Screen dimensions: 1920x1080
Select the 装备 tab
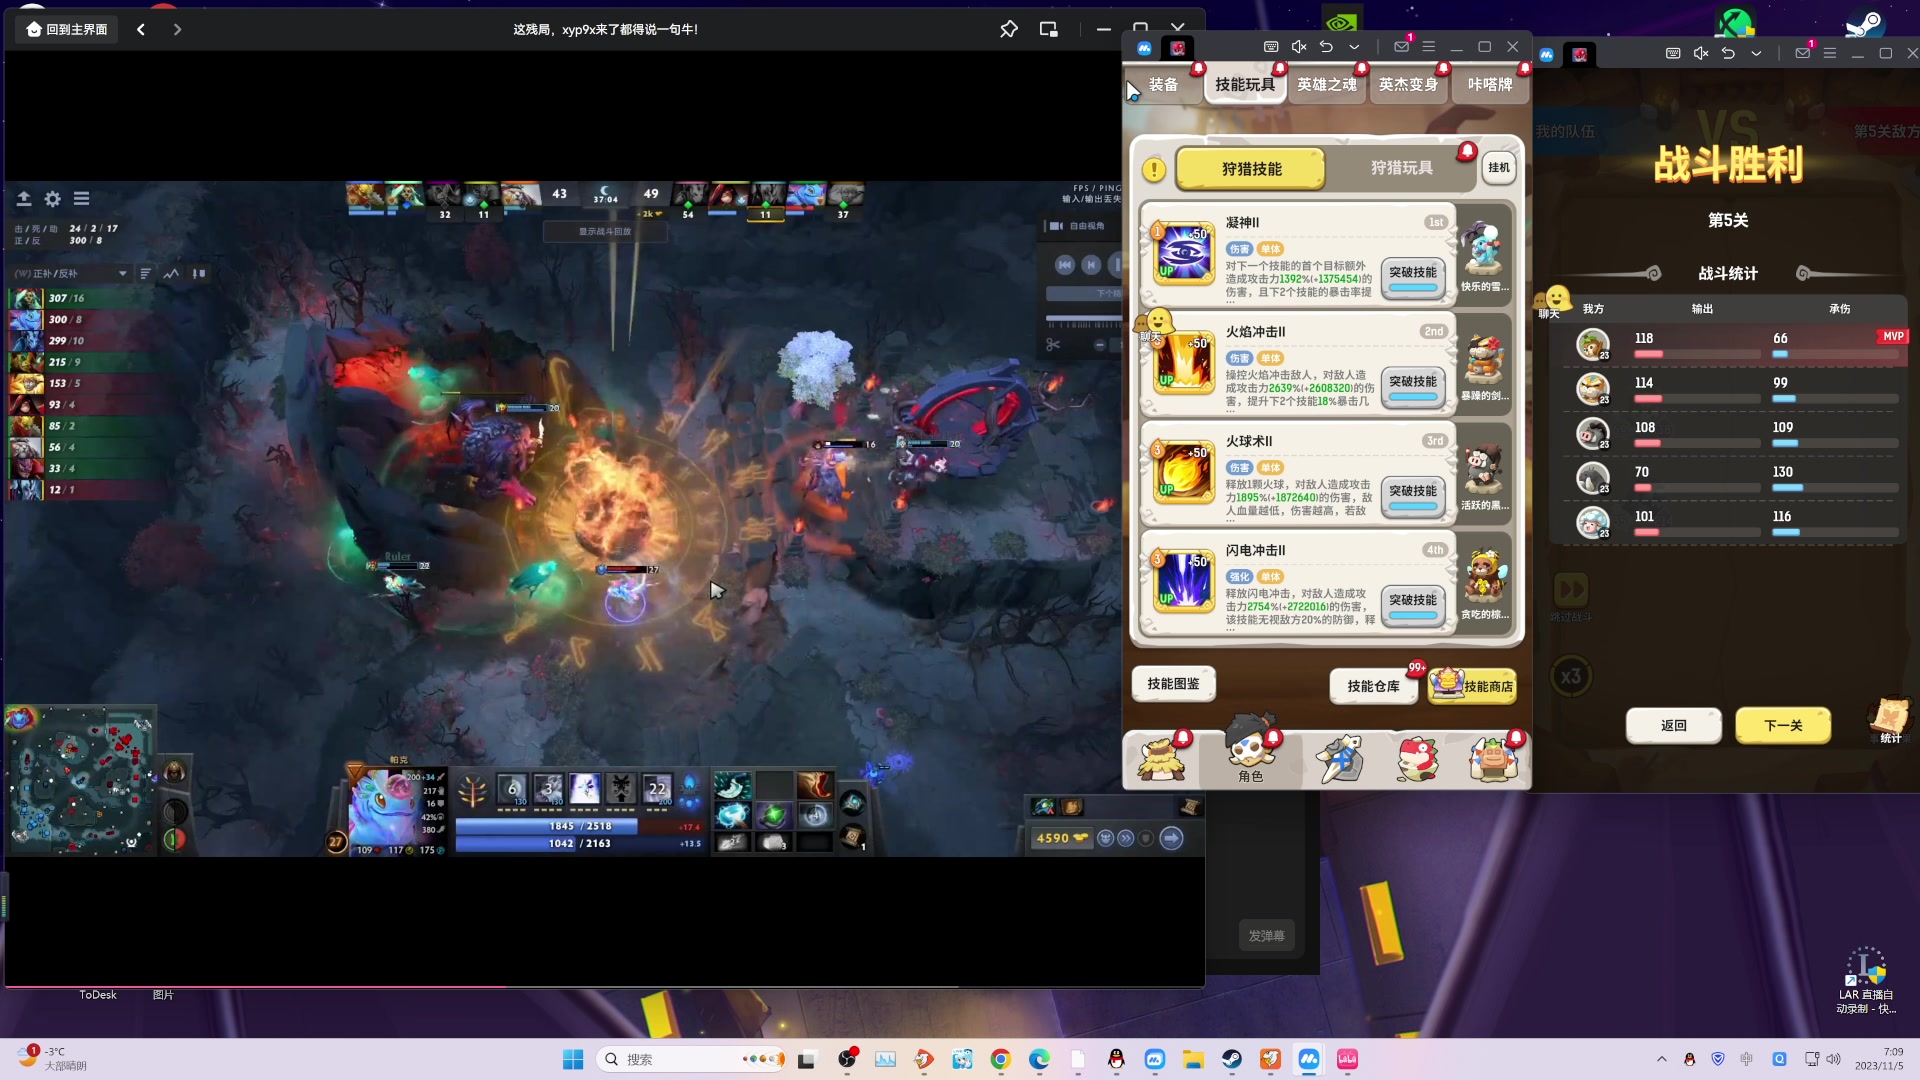tap(1163, 84)
